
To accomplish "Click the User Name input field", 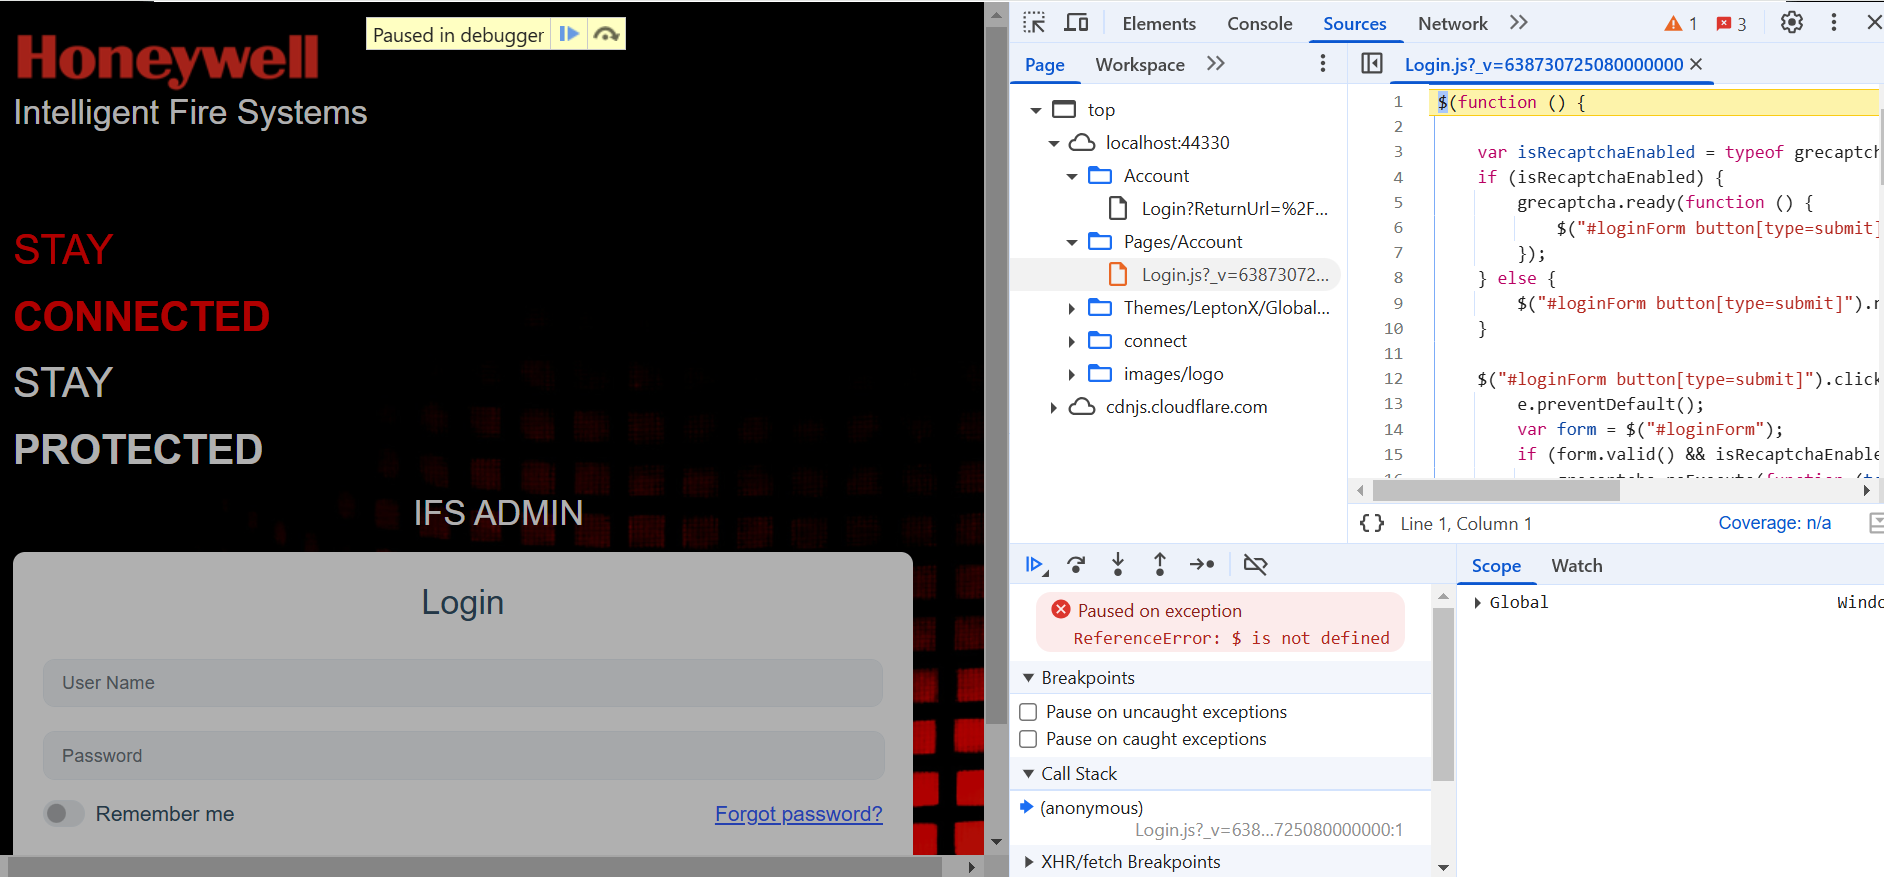I will click(463, 683).
